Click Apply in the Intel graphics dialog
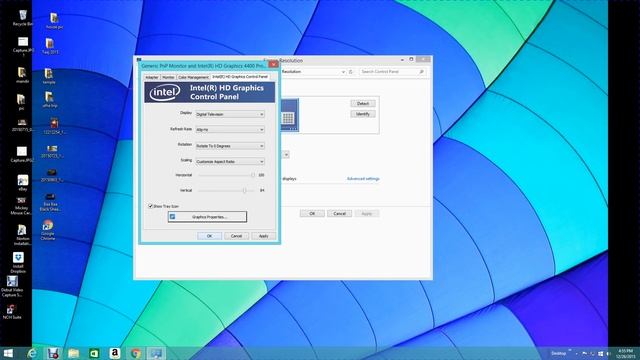The width and height of the screenshot is (640, 360). pyautogui.click(x=264, y=236)
